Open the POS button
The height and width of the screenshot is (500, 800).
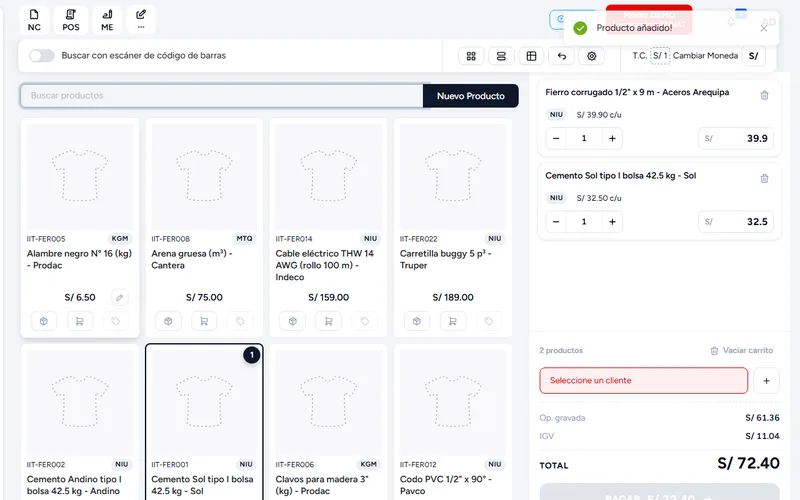pos(71,20)
